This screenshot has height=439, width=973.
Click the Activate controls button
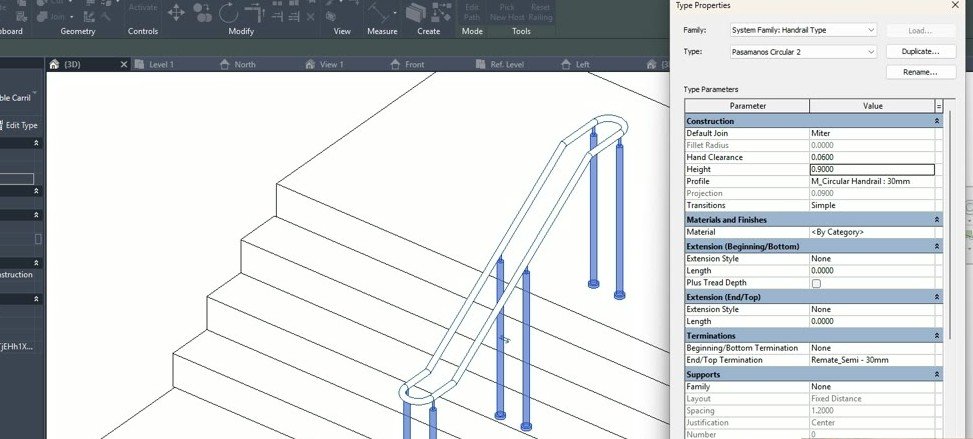click(x=143, y=7)
